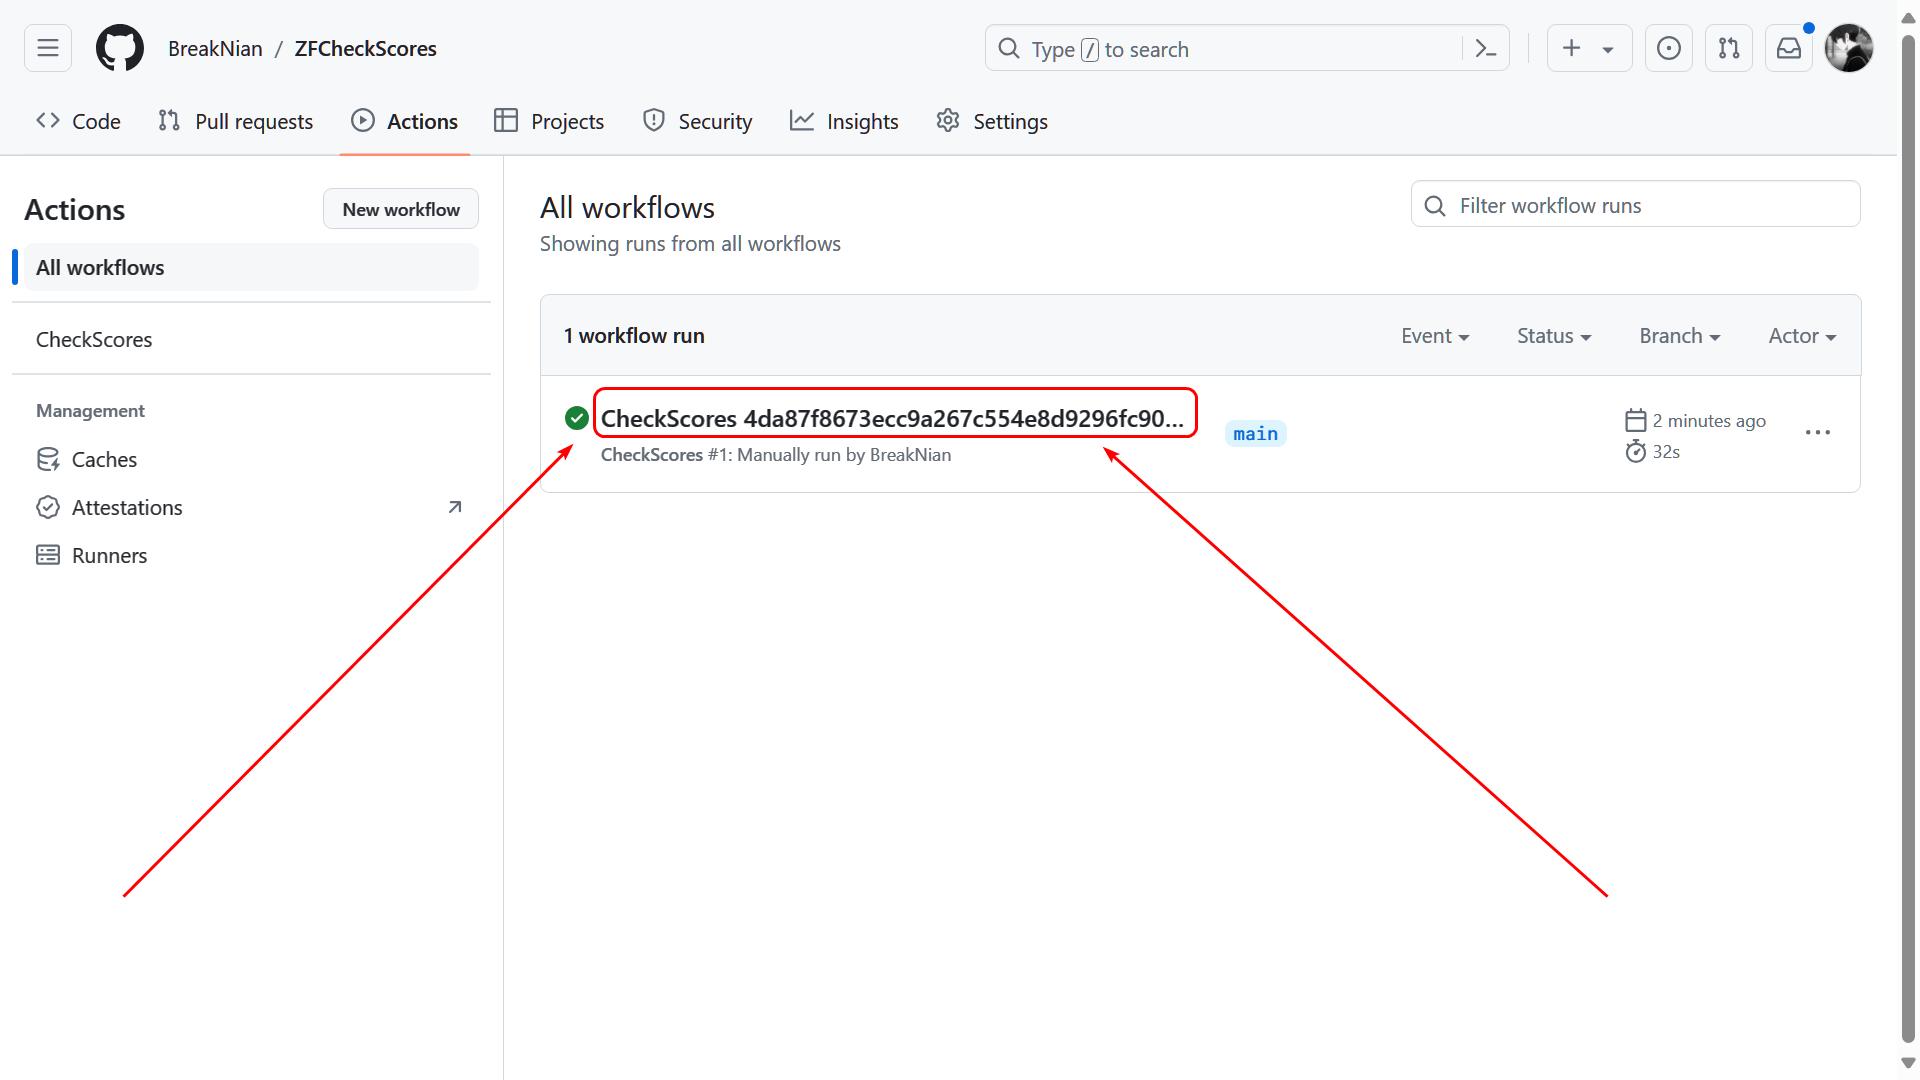1920x1080 pixels.
Task: Open the notifications inbox icon
Action: [x=1788, y=48]
